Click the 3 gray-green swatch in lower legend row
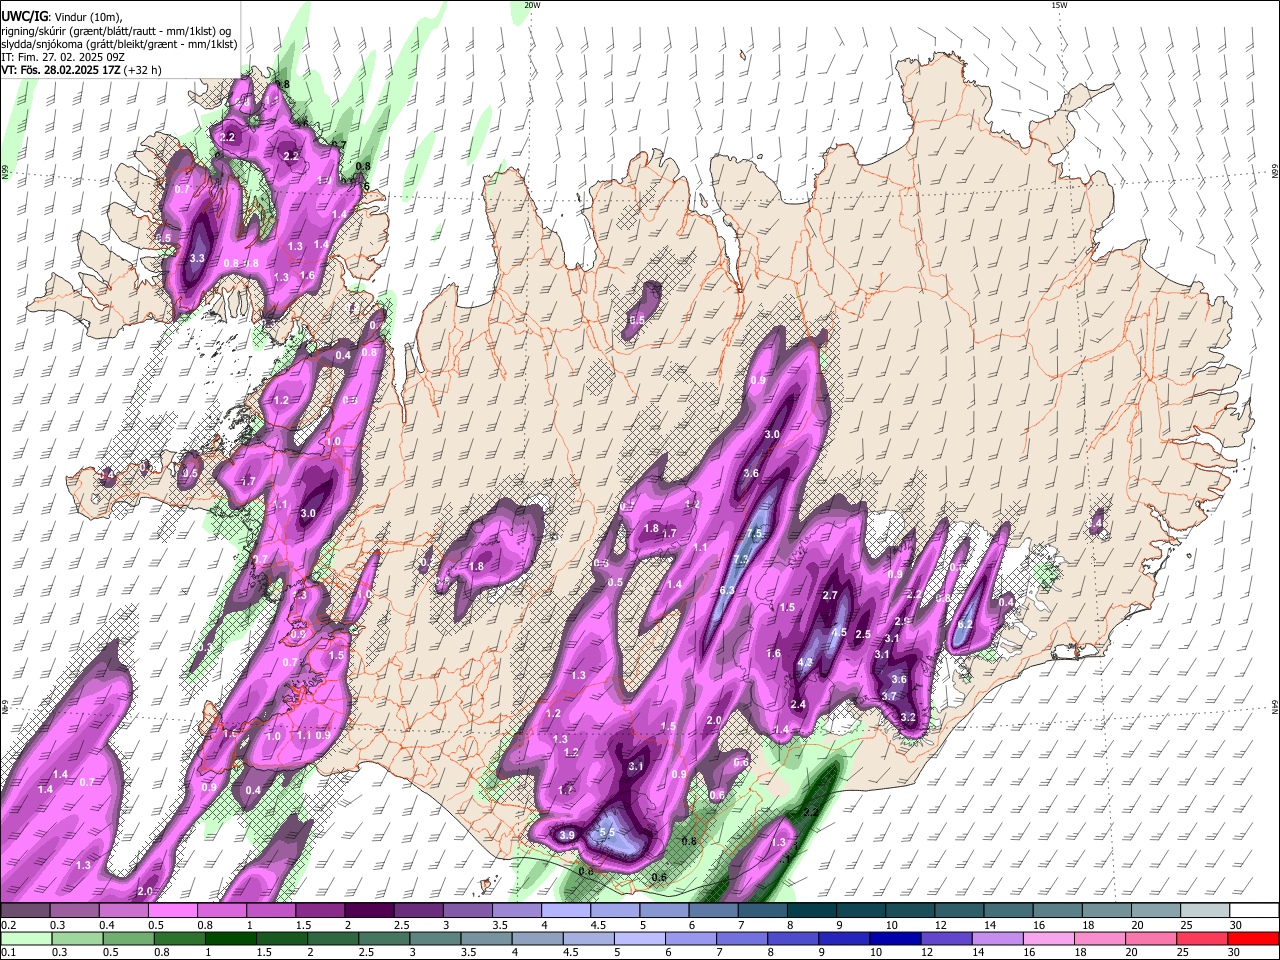The height and width of the screenshot is (960, 1280). click(435, 938)
